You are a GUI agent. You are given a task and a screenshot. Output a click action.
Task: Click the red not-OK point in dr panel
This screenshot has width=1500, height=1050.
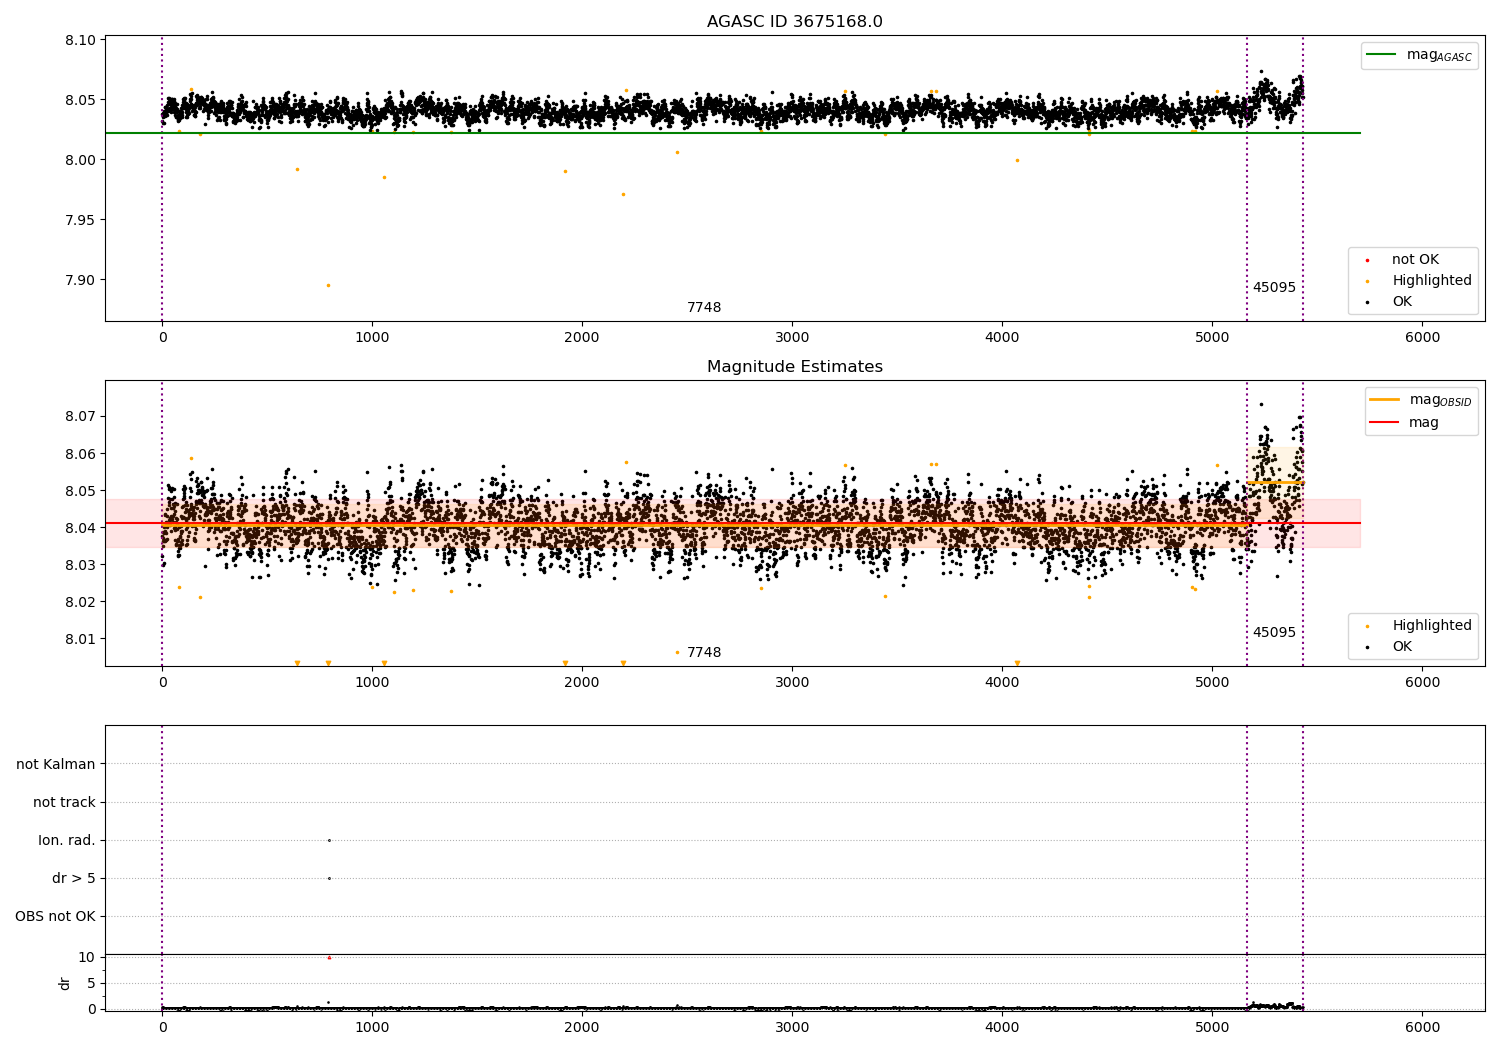pos(329,958)
